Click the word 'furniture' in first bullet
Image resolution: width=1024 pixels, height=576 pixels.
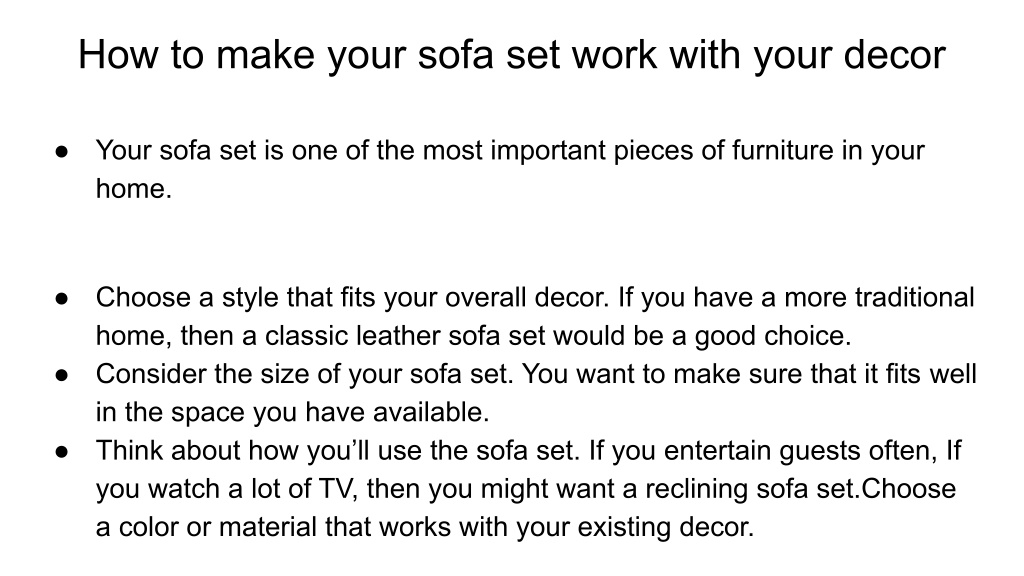[x=782, y=151]
